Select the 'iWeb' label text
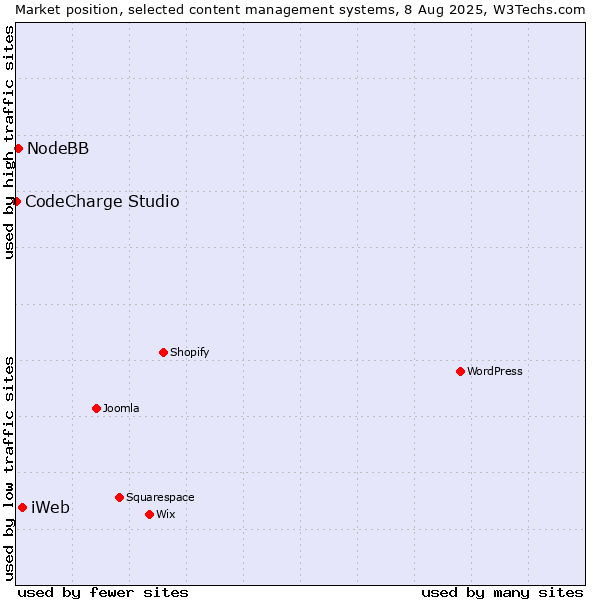The image size is (600, 600). [x=50, y=507]
